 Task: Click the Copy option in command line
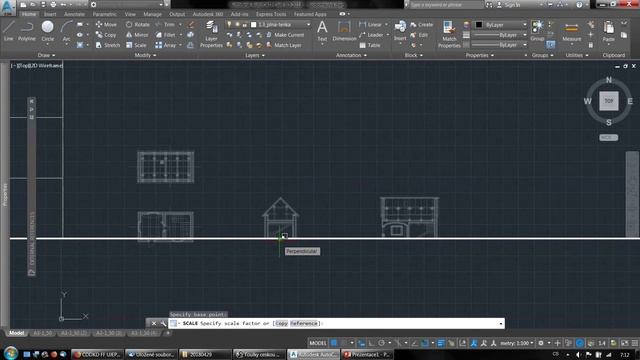[281, 323]
